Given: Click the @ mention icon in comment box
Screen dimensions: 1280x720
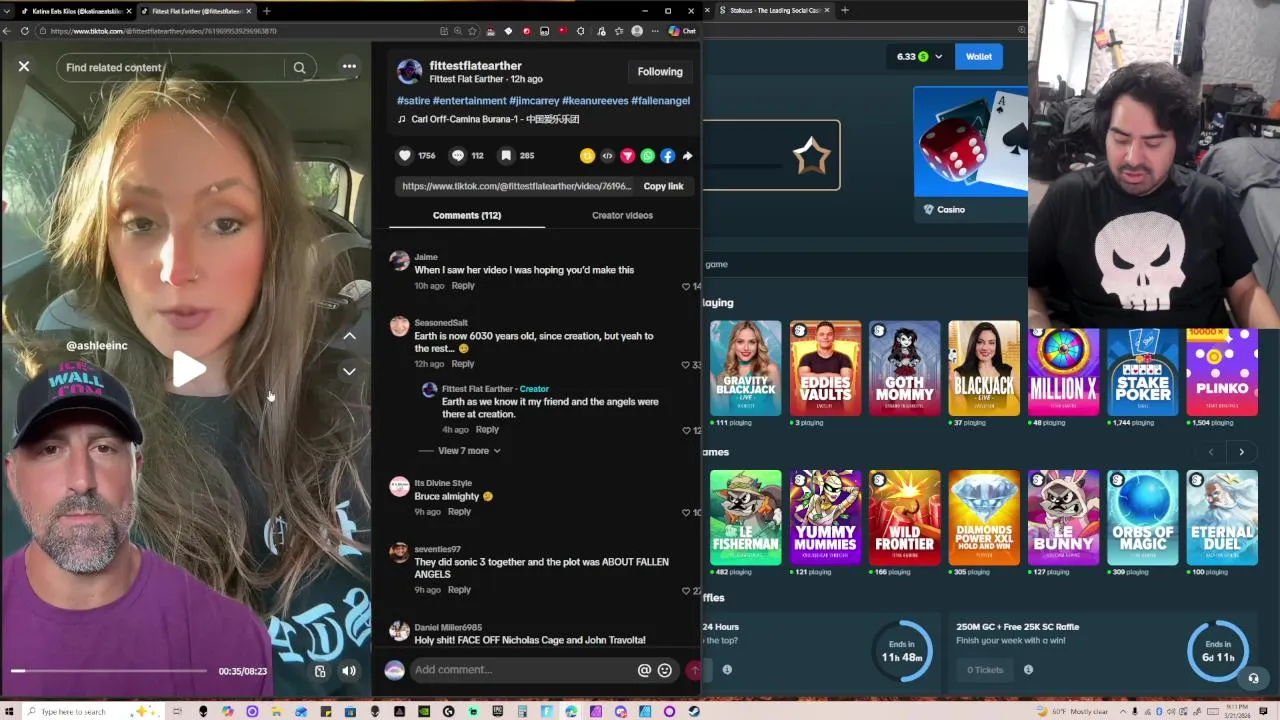Looking at the screenshot, I should (x=644, y=670).
